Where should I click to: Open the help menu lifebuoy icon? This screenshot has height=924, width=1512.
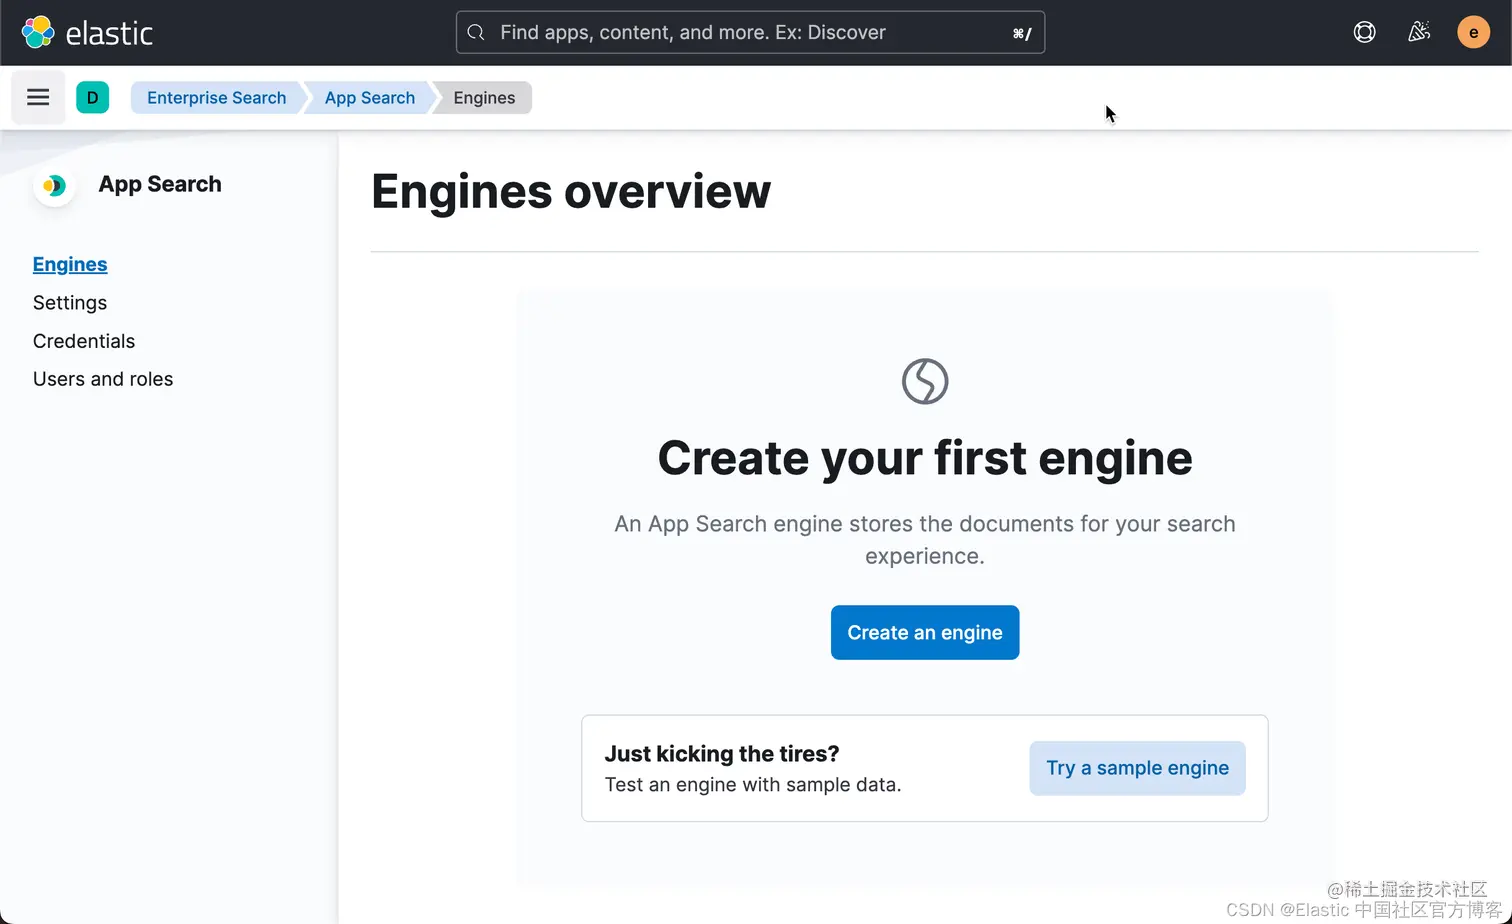[1364, 32]
